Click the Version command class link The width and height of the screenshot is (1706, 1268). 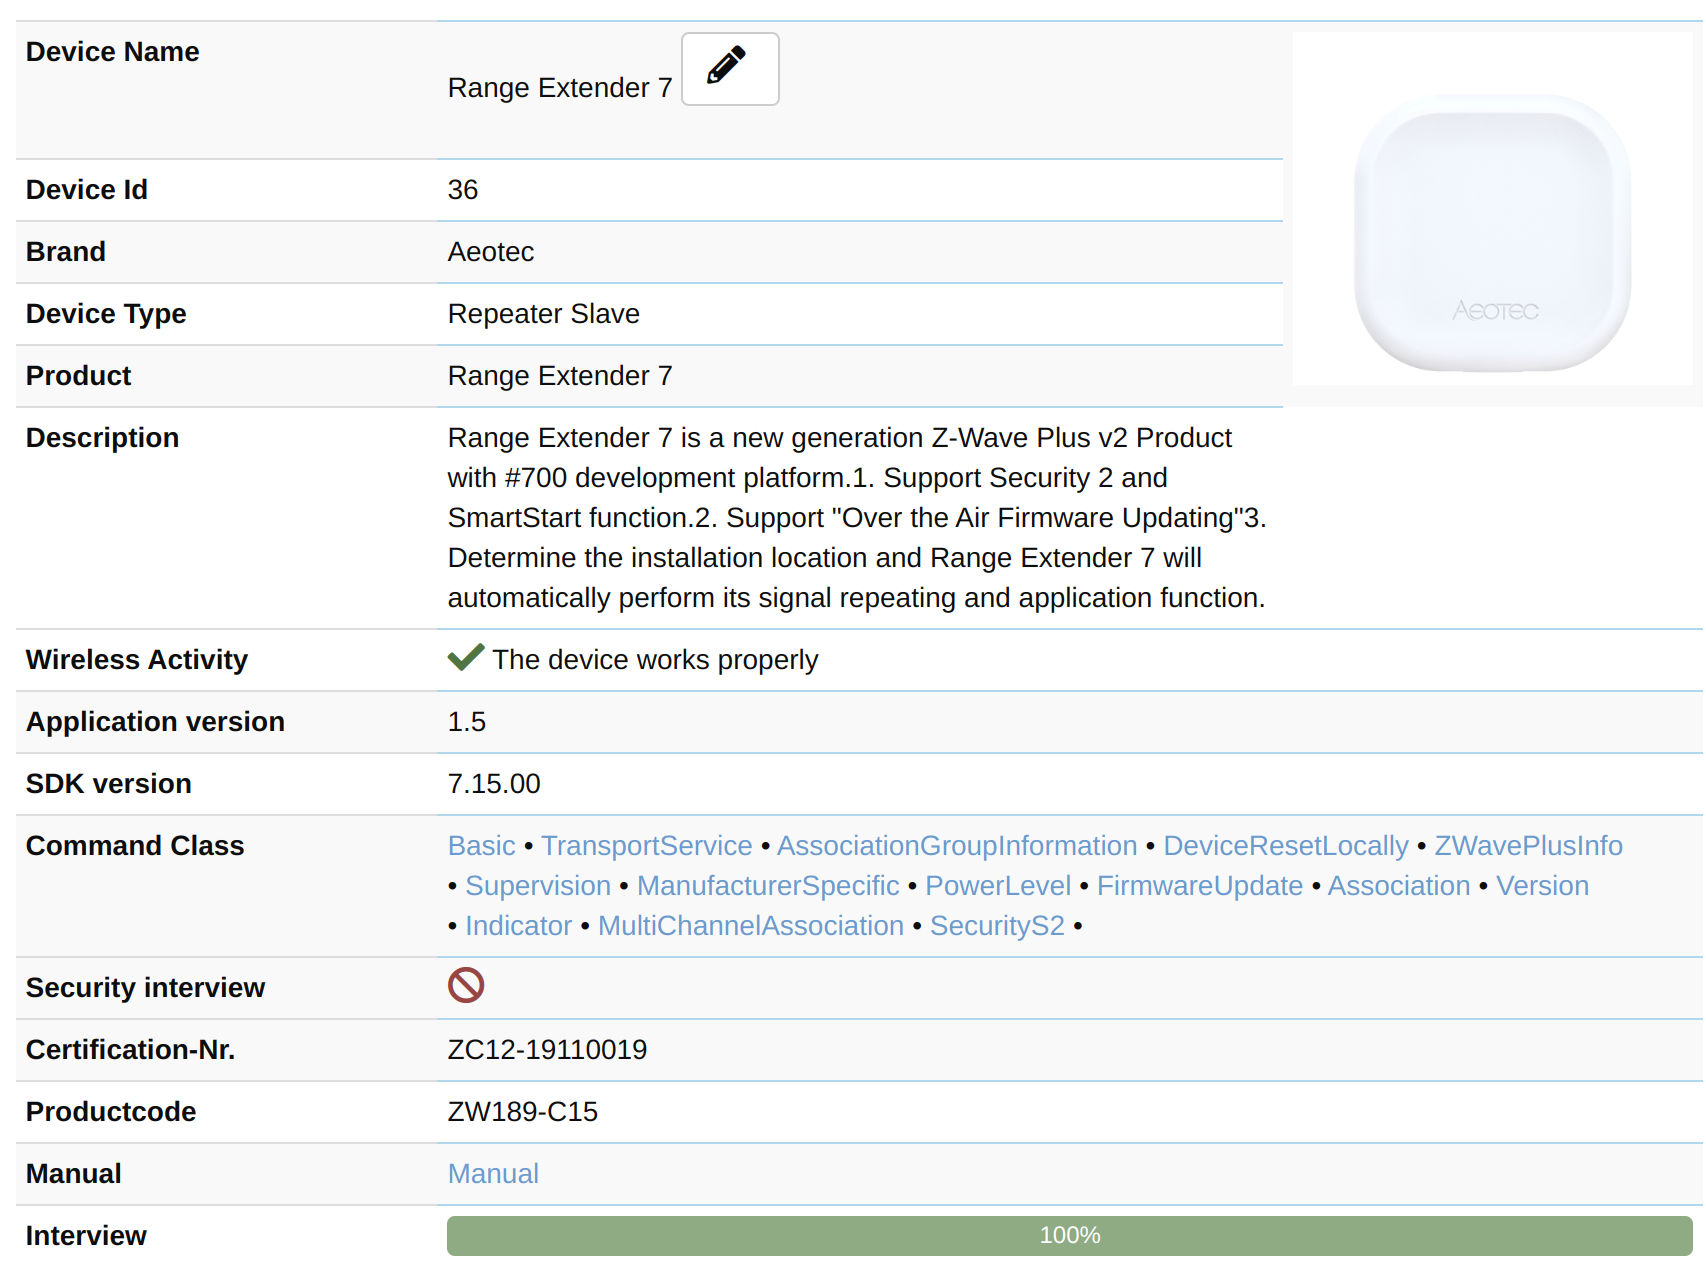point(1542,885)
